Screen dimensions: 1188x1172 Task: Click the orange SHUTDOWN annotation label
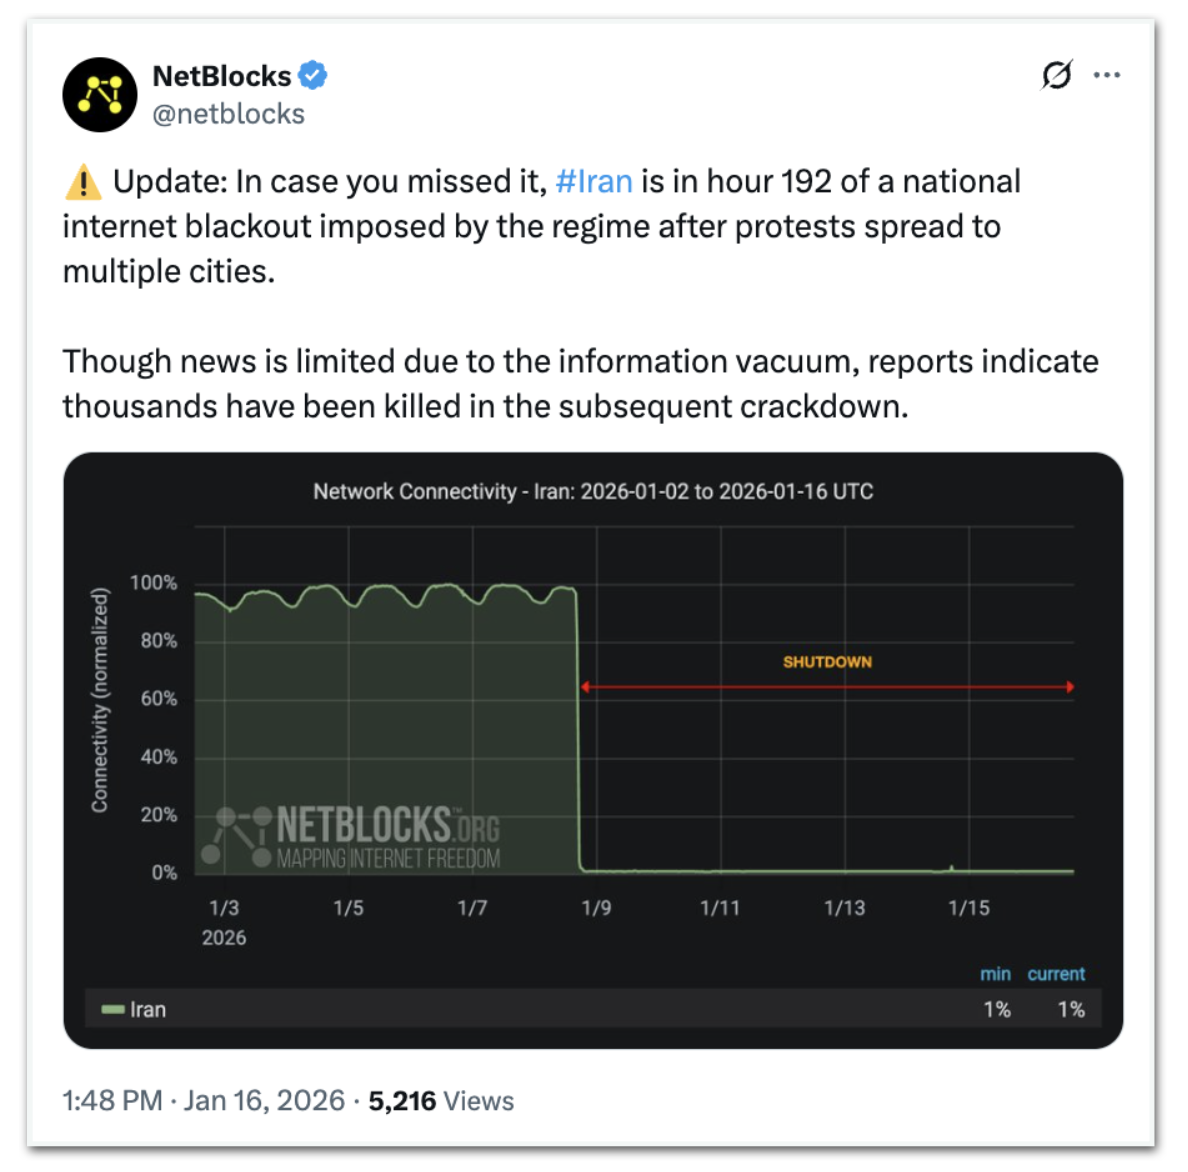[x=827, y=662]
